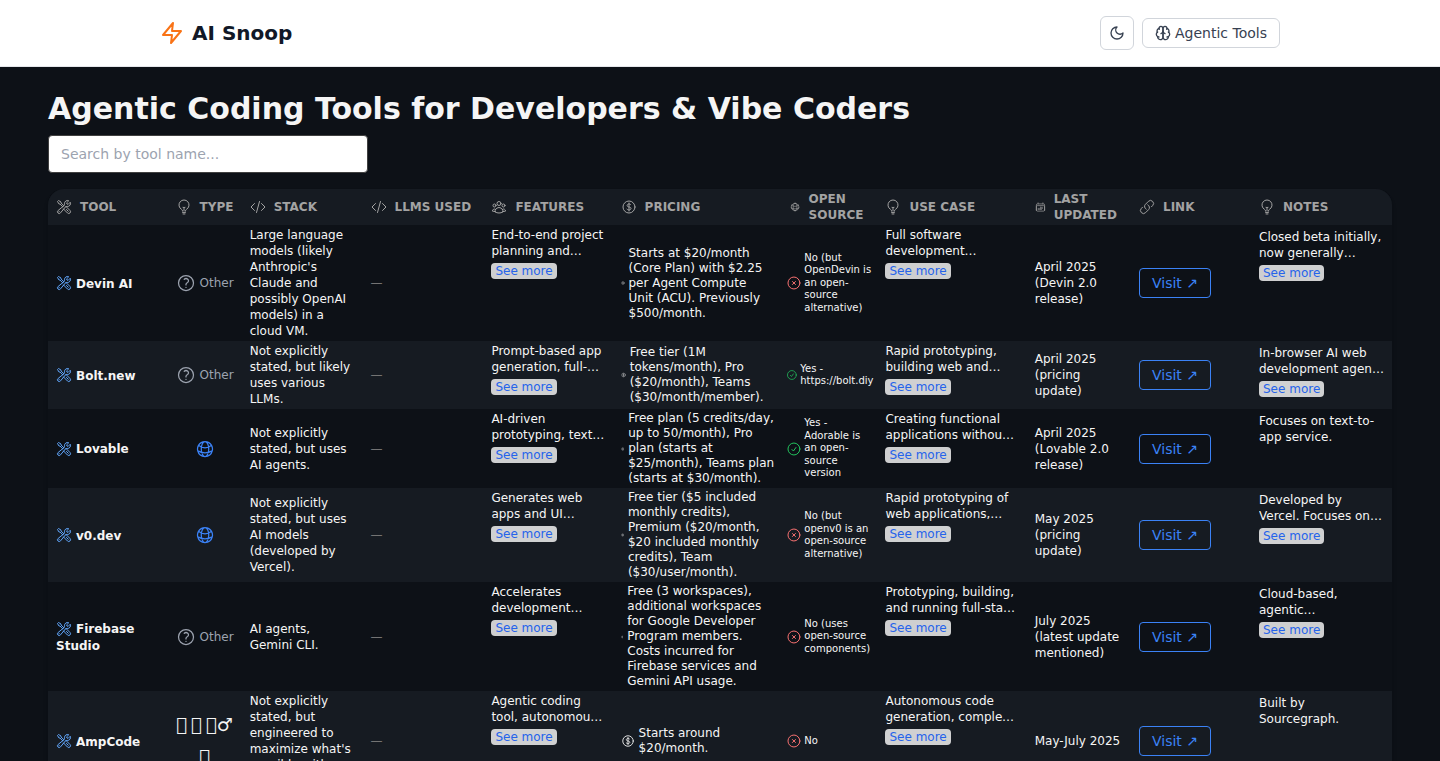
Task: Expand Lovable features with See more
Action: point(524,455)
